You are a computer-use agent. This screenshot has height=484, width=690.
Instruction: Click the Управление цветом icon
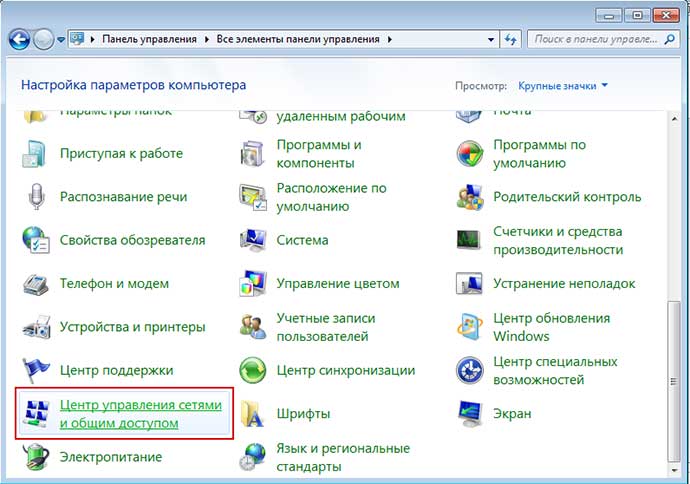pyautogui.click(x=253, y=283)
